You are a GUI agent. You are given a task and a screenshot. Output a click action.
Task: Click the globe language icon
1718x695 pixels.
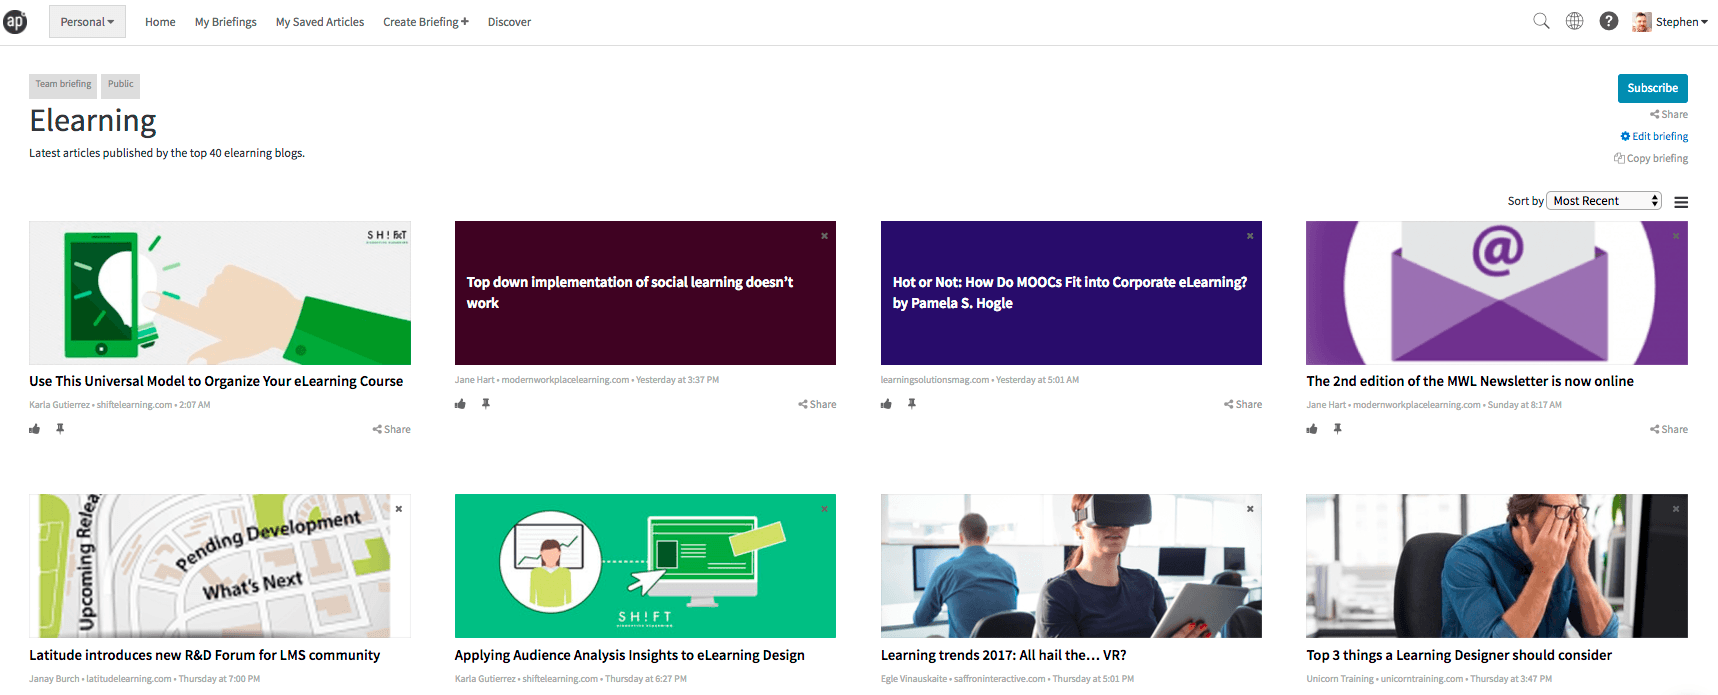1574,21
